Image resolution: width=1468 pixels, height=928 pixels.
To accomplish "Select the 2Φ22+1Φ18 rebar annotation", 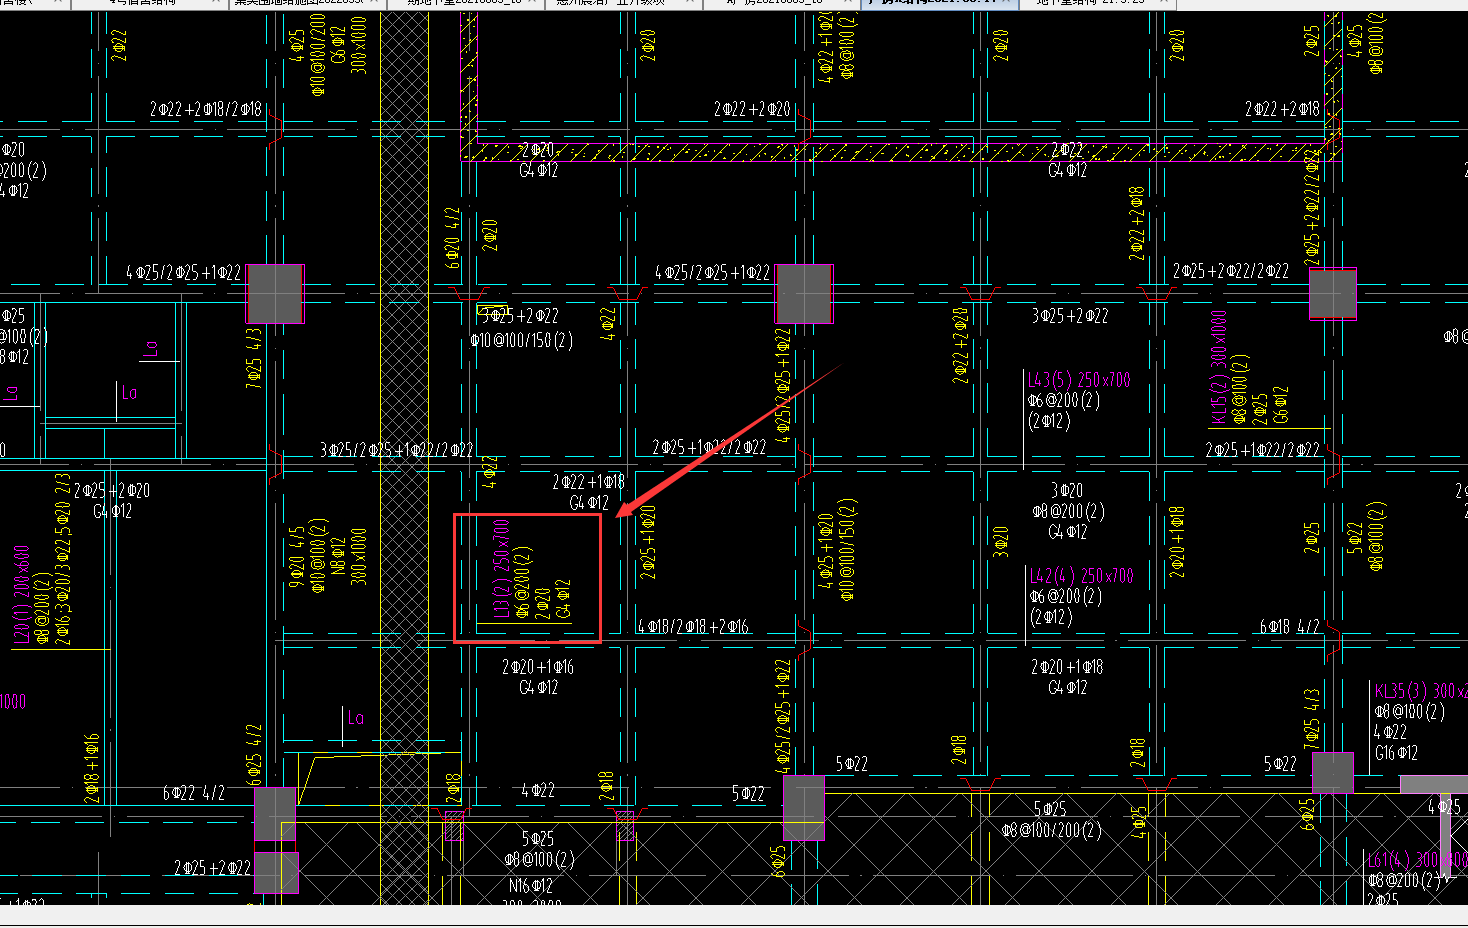I will pyautogui.click(x=588, y=482).
